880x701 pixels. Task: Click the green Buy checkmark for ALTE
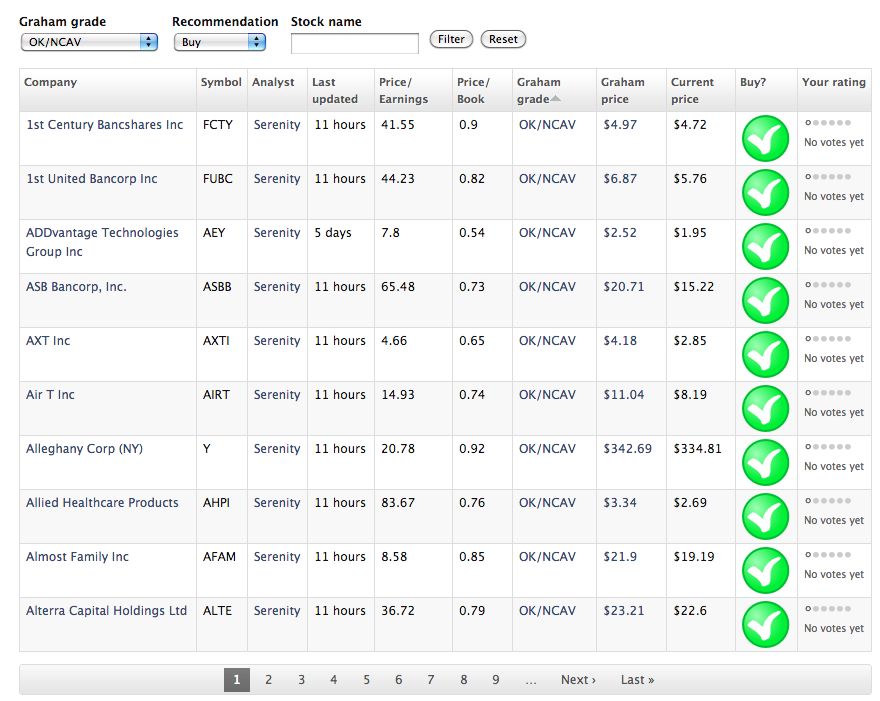pos(765,624)
